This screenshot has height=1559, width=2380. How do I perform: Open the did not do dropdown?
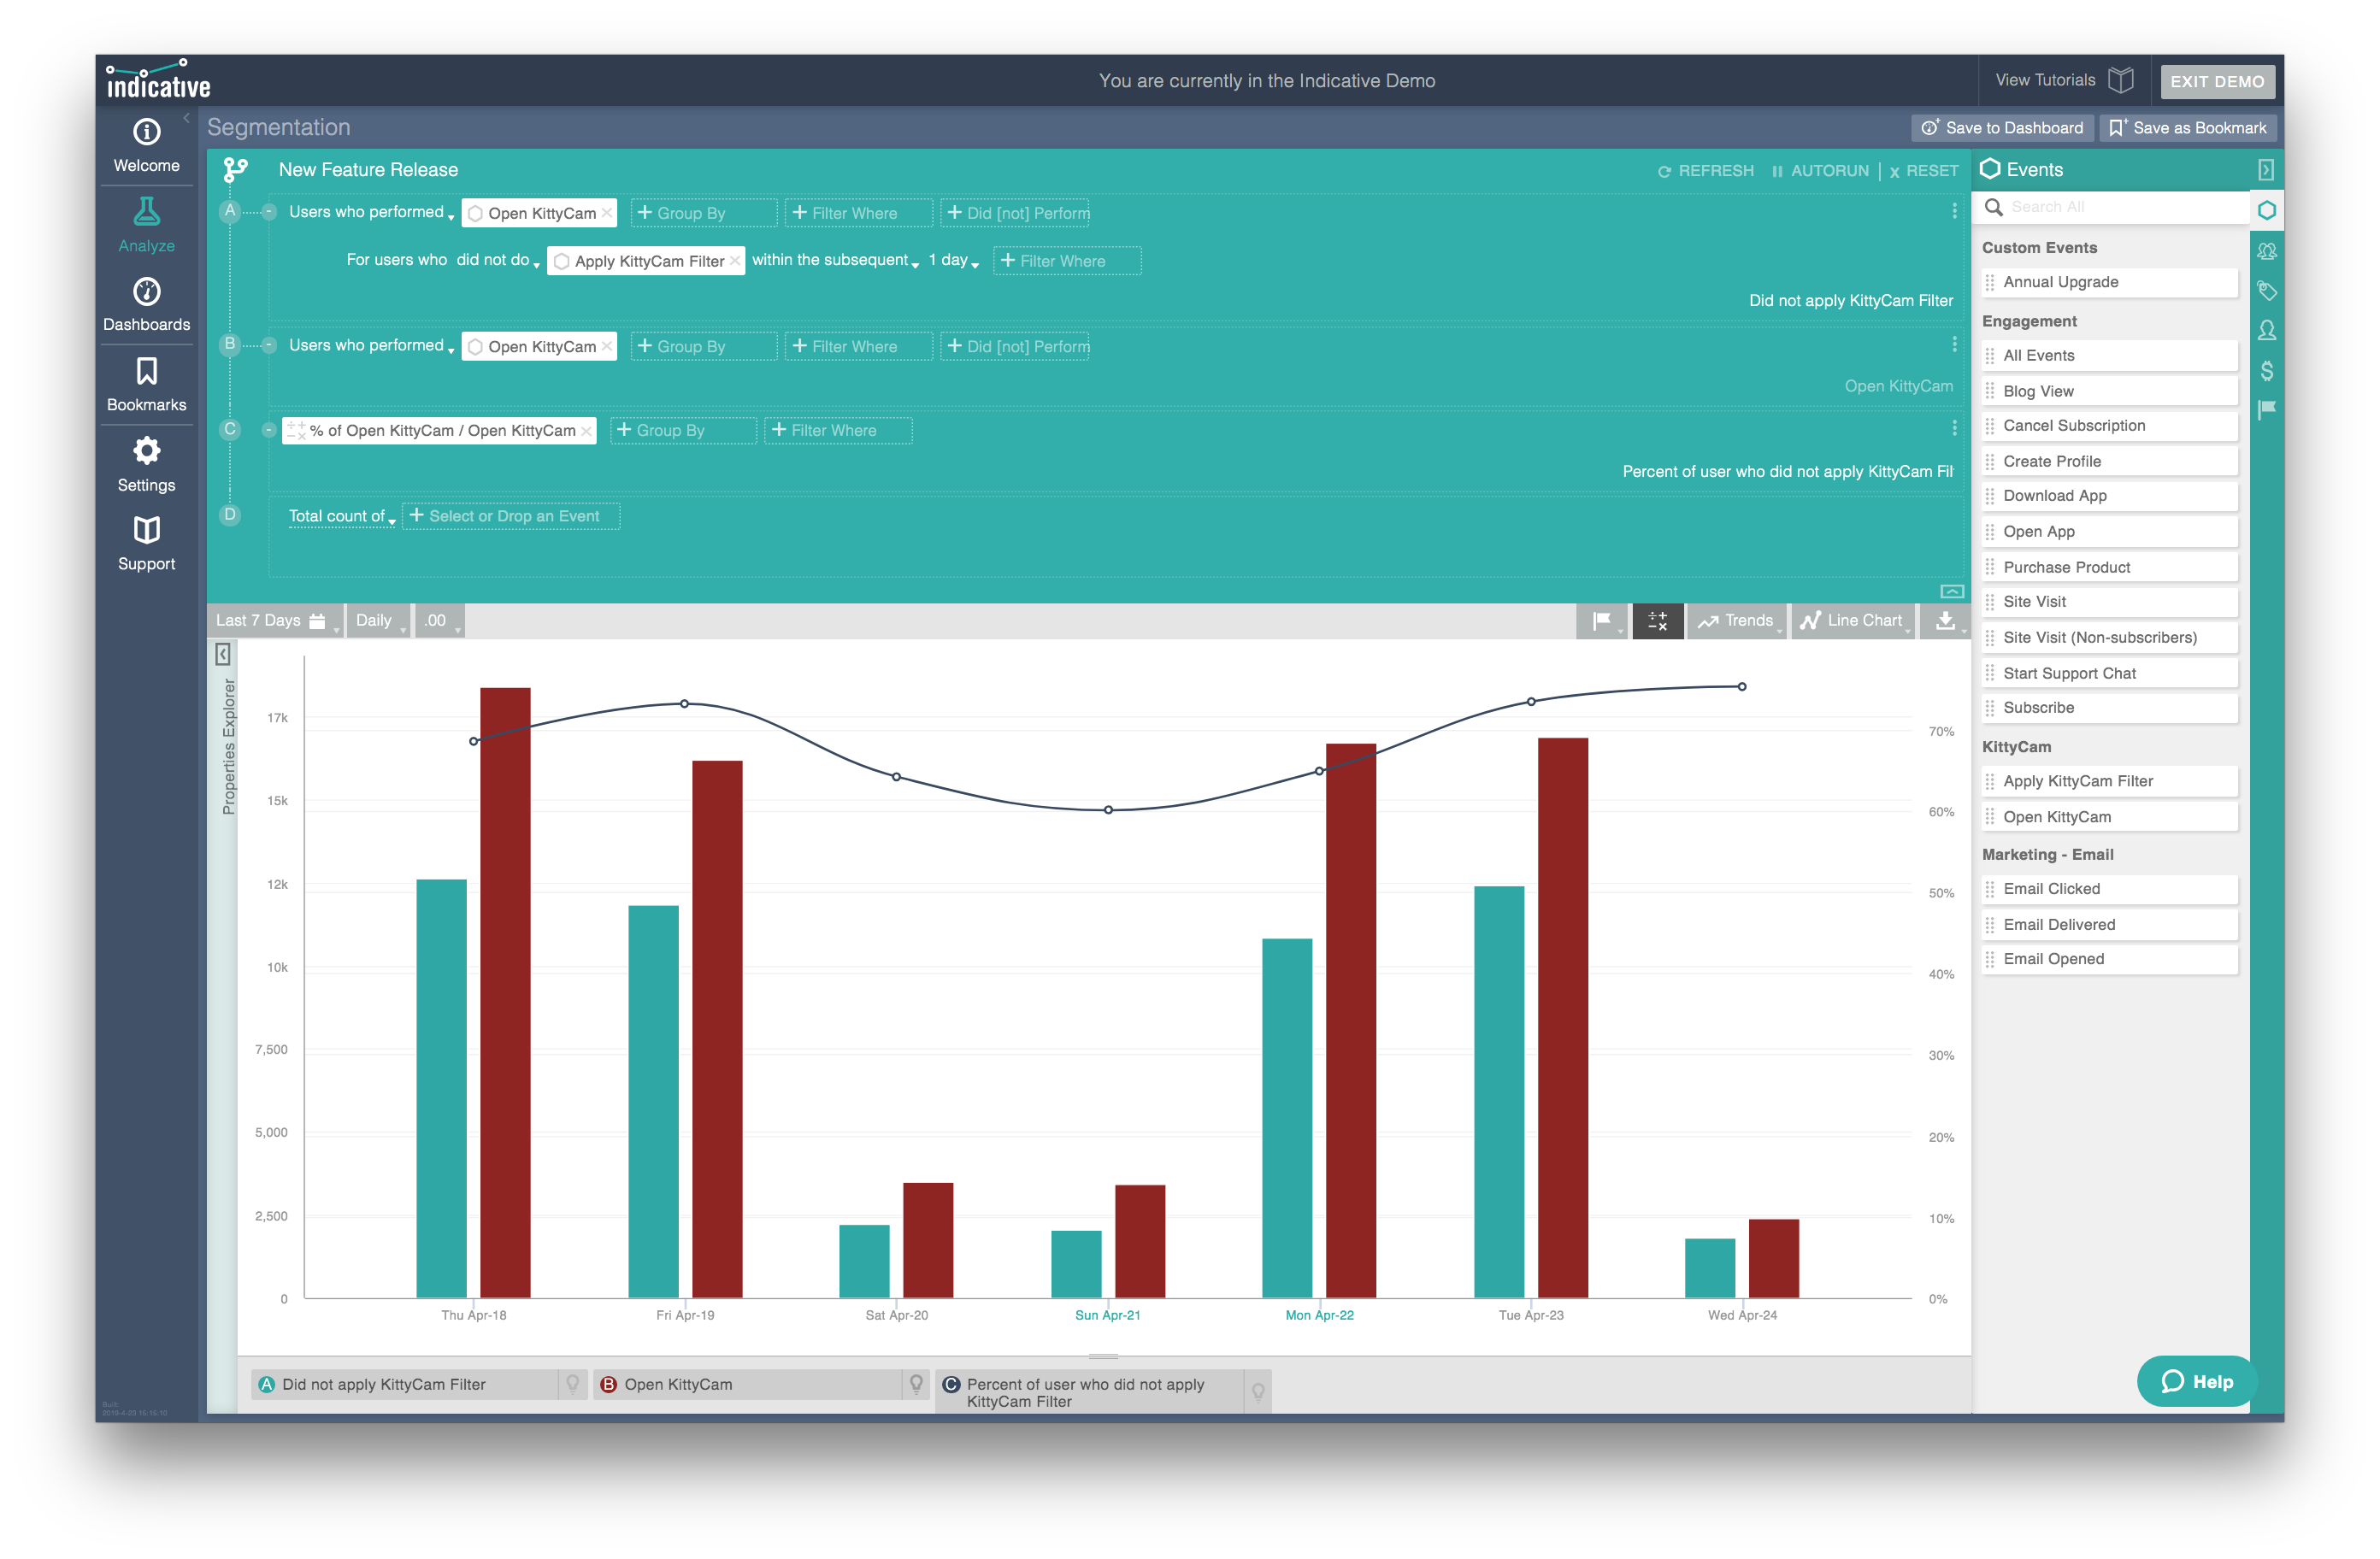pos(497,260)
